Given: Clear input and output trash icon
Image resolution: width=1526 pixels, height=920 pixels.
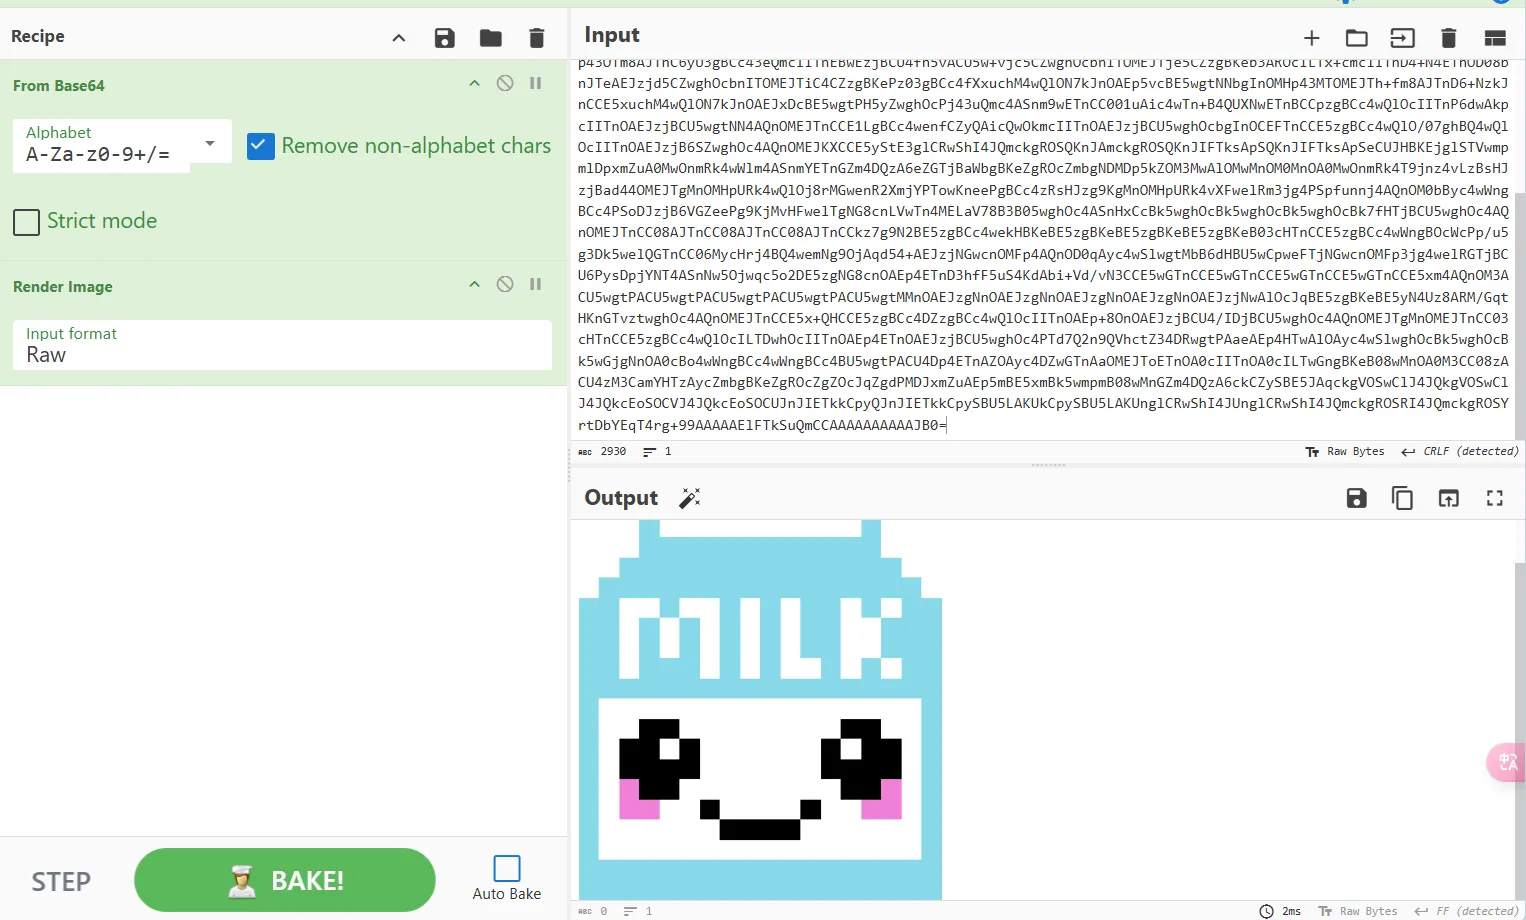Looking at the screenshot, I should [x=1448, y=38].
